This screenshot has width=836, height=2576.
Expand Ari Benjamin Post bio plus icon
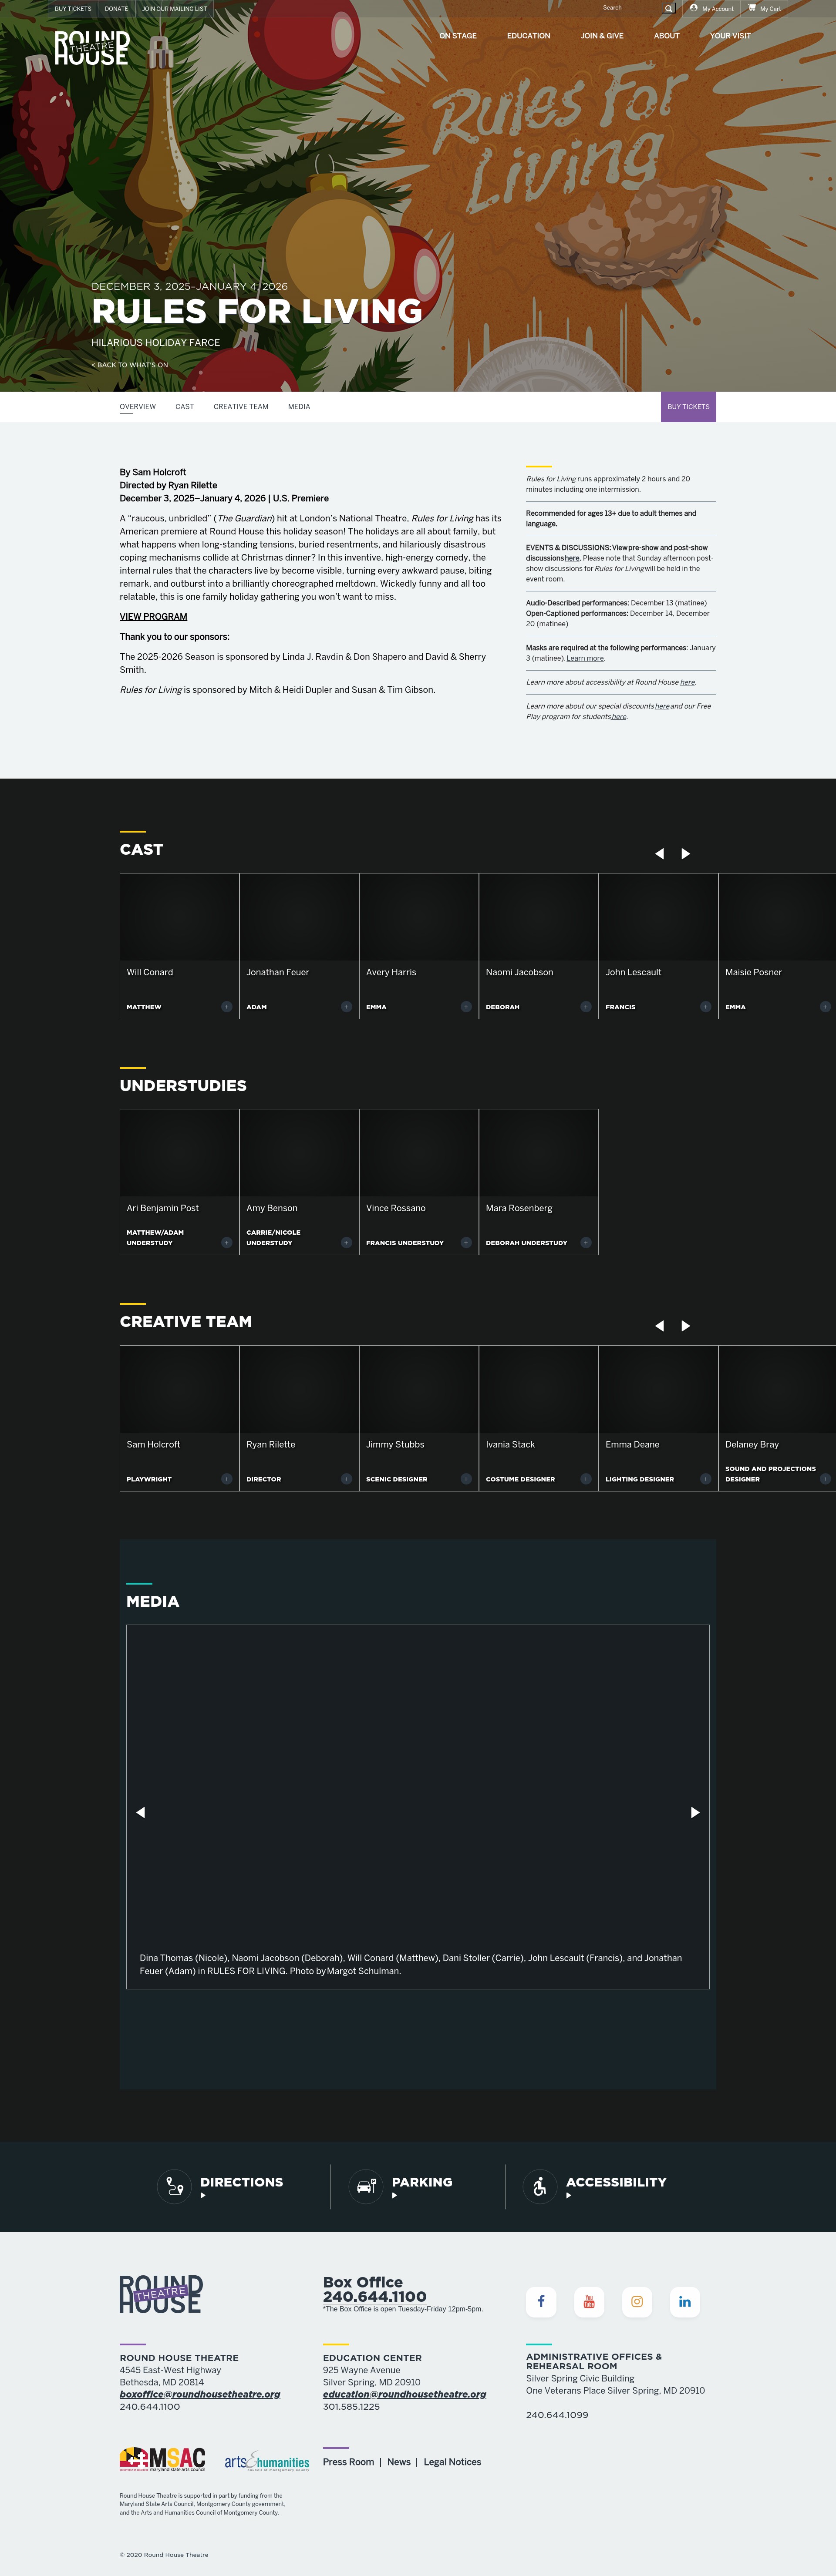227,1243
